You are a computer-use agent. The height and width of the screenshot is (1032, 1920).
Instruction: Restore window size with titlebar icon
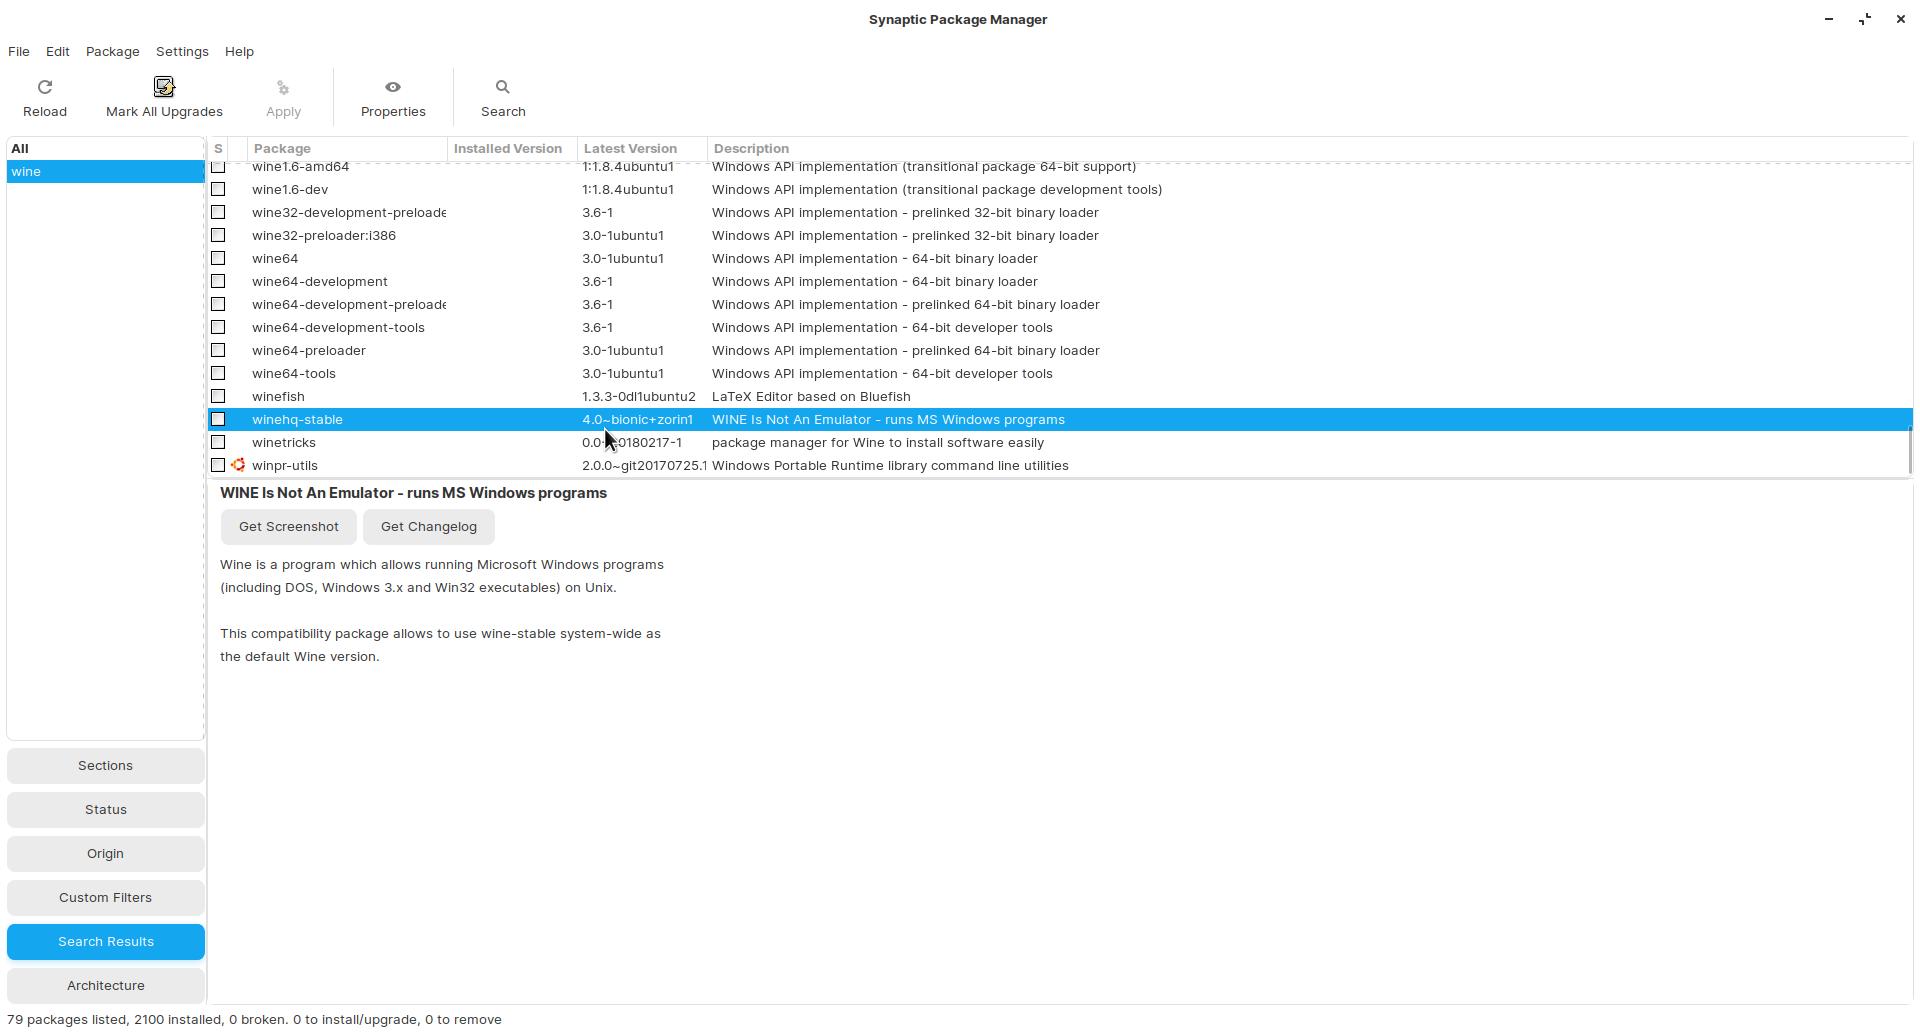click(x=1865, y=19)
